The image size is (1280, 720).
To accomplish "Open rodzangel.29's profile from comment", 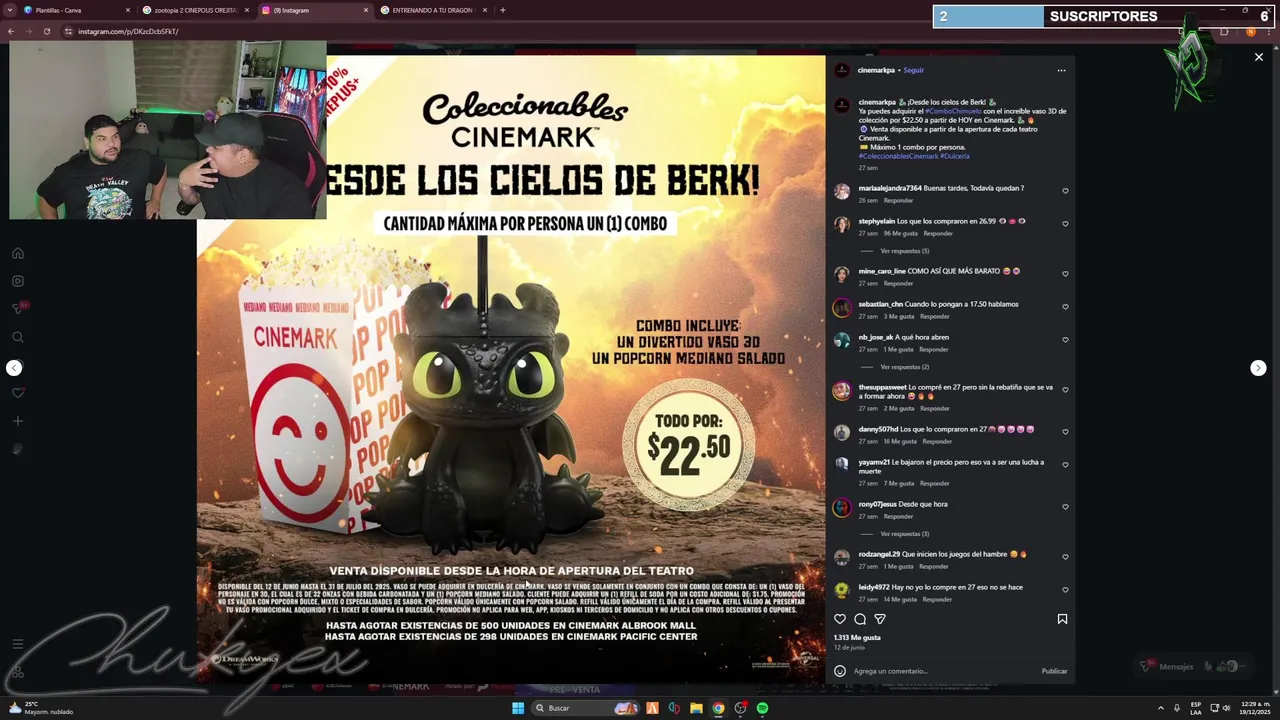I will [x=879, y=554].
